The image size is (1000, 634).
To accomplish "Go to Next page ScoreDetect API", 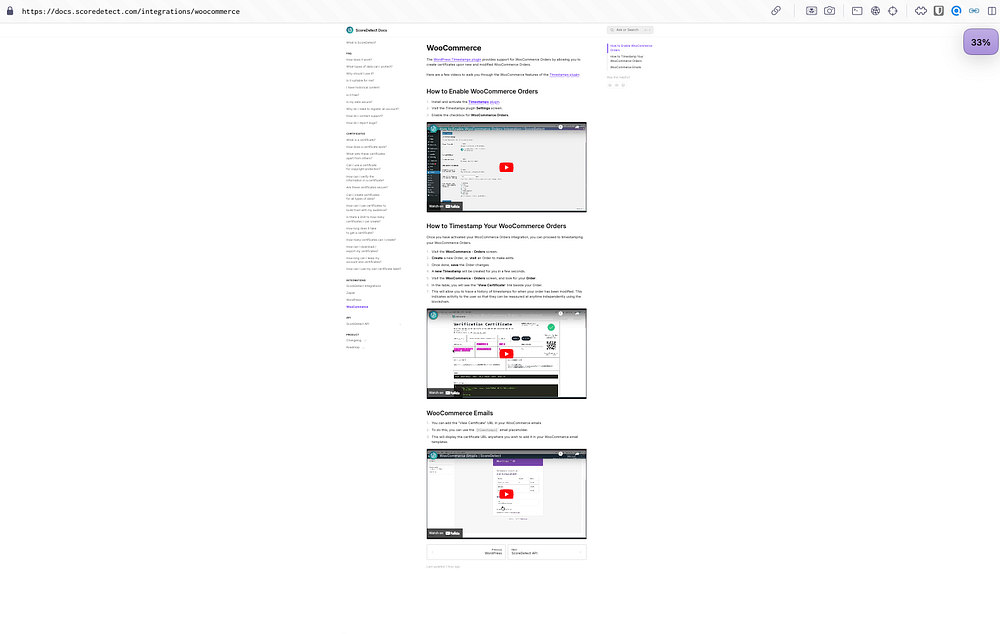I will [x=547, y=552].
